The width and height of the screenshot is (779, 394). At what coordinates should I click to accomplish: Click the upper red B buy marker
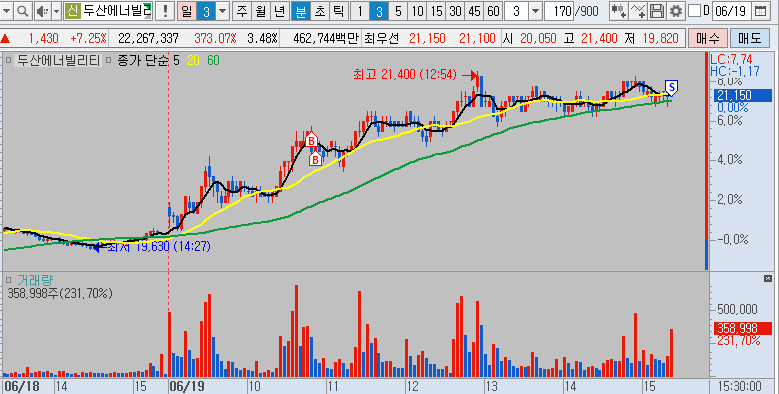pyautogui.click(x=311, y=141)
